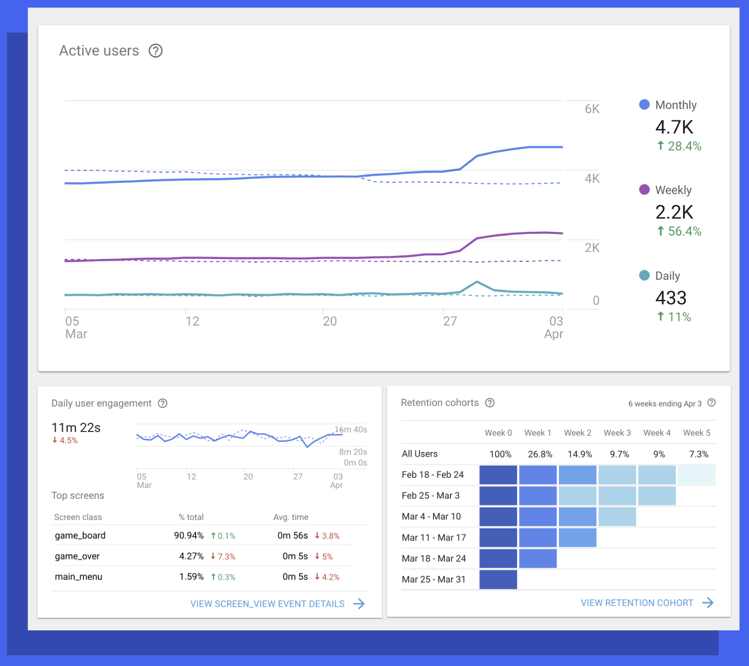Click Week 1 cell of Mar 18 - Mar 24
The image size is (749, 666).
(538, 559)
